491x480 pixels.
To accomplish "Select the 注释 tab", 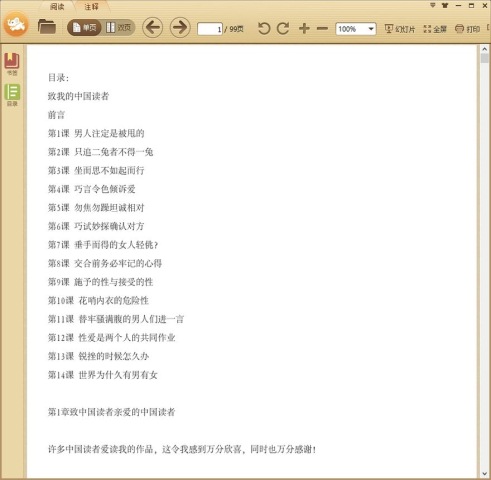I will coord(91,7).
